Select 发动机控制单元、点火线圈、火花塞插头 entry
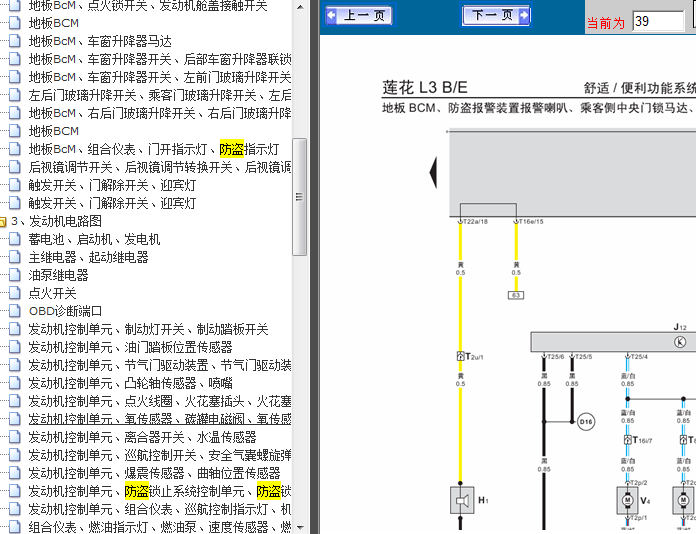696x534 pixels. (160, 401)
